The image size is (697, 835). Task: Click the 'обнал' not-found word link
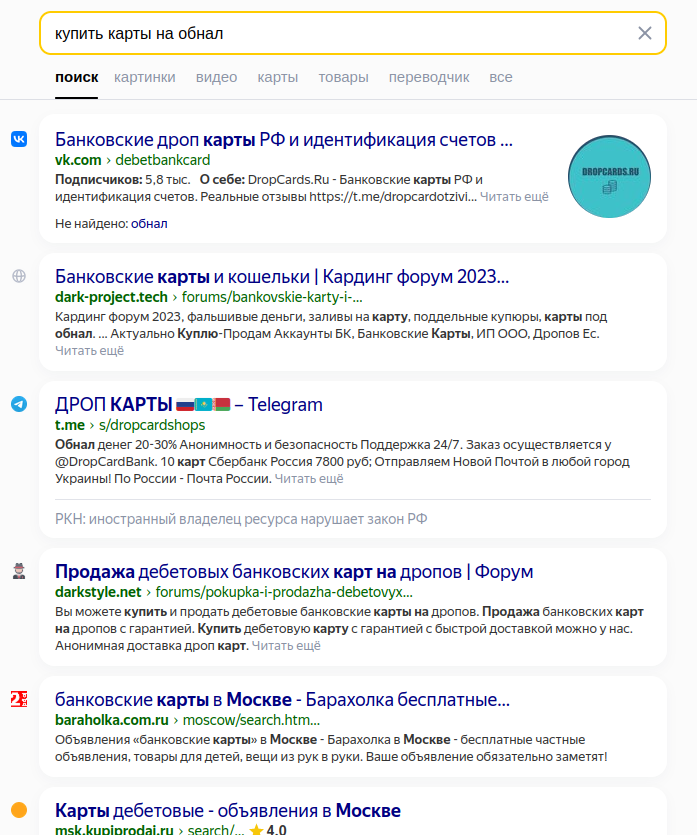pyautogui.click(x=149, y=224)
